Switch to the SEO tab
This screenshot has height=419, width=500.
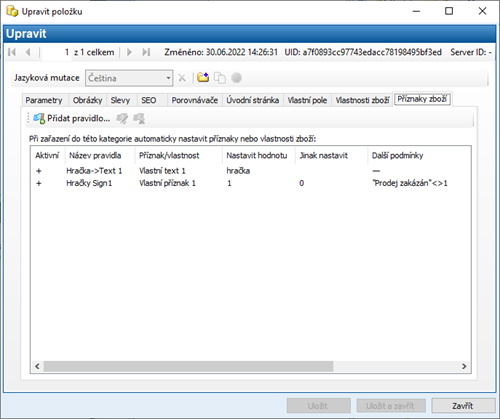coord(149,100)
